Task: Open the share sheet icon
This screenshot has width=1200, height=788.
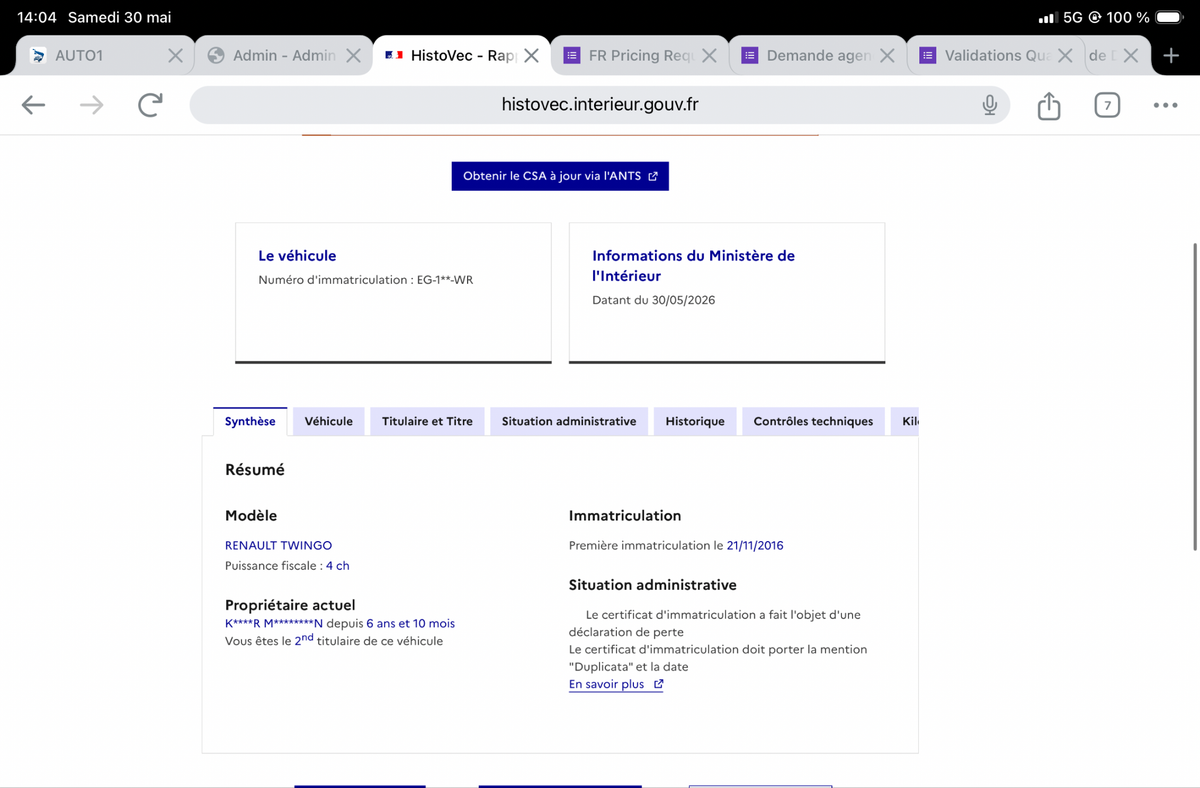Action: point(1048,105)
